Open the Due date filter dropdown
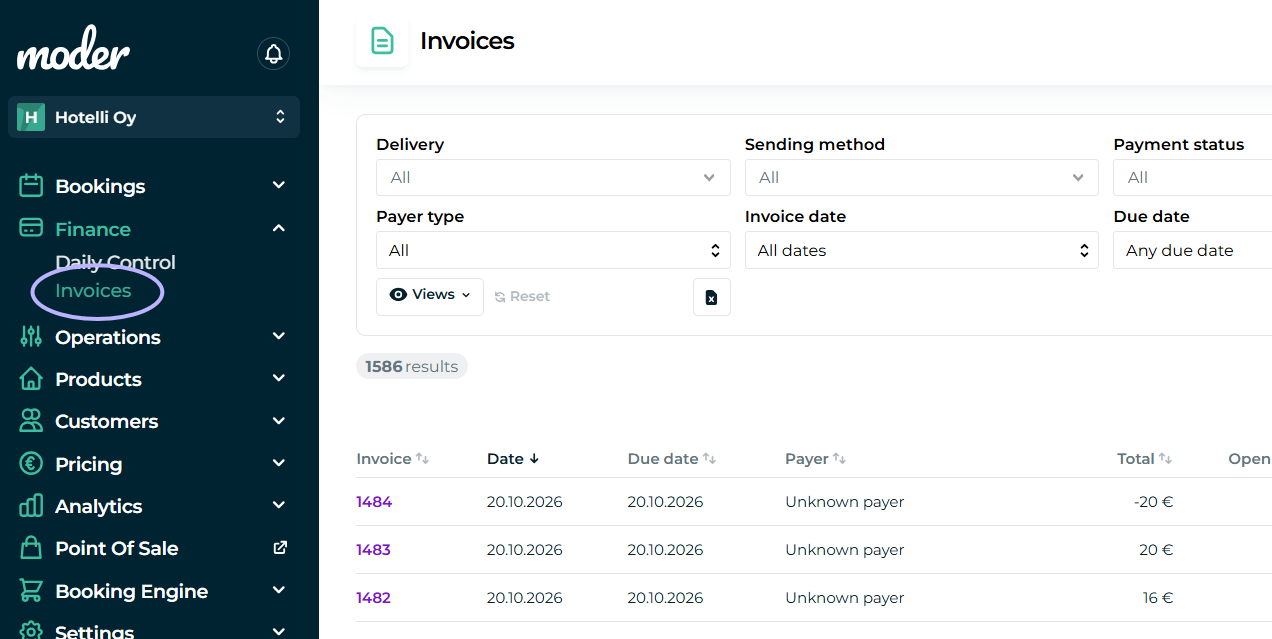 point(1192,250)
